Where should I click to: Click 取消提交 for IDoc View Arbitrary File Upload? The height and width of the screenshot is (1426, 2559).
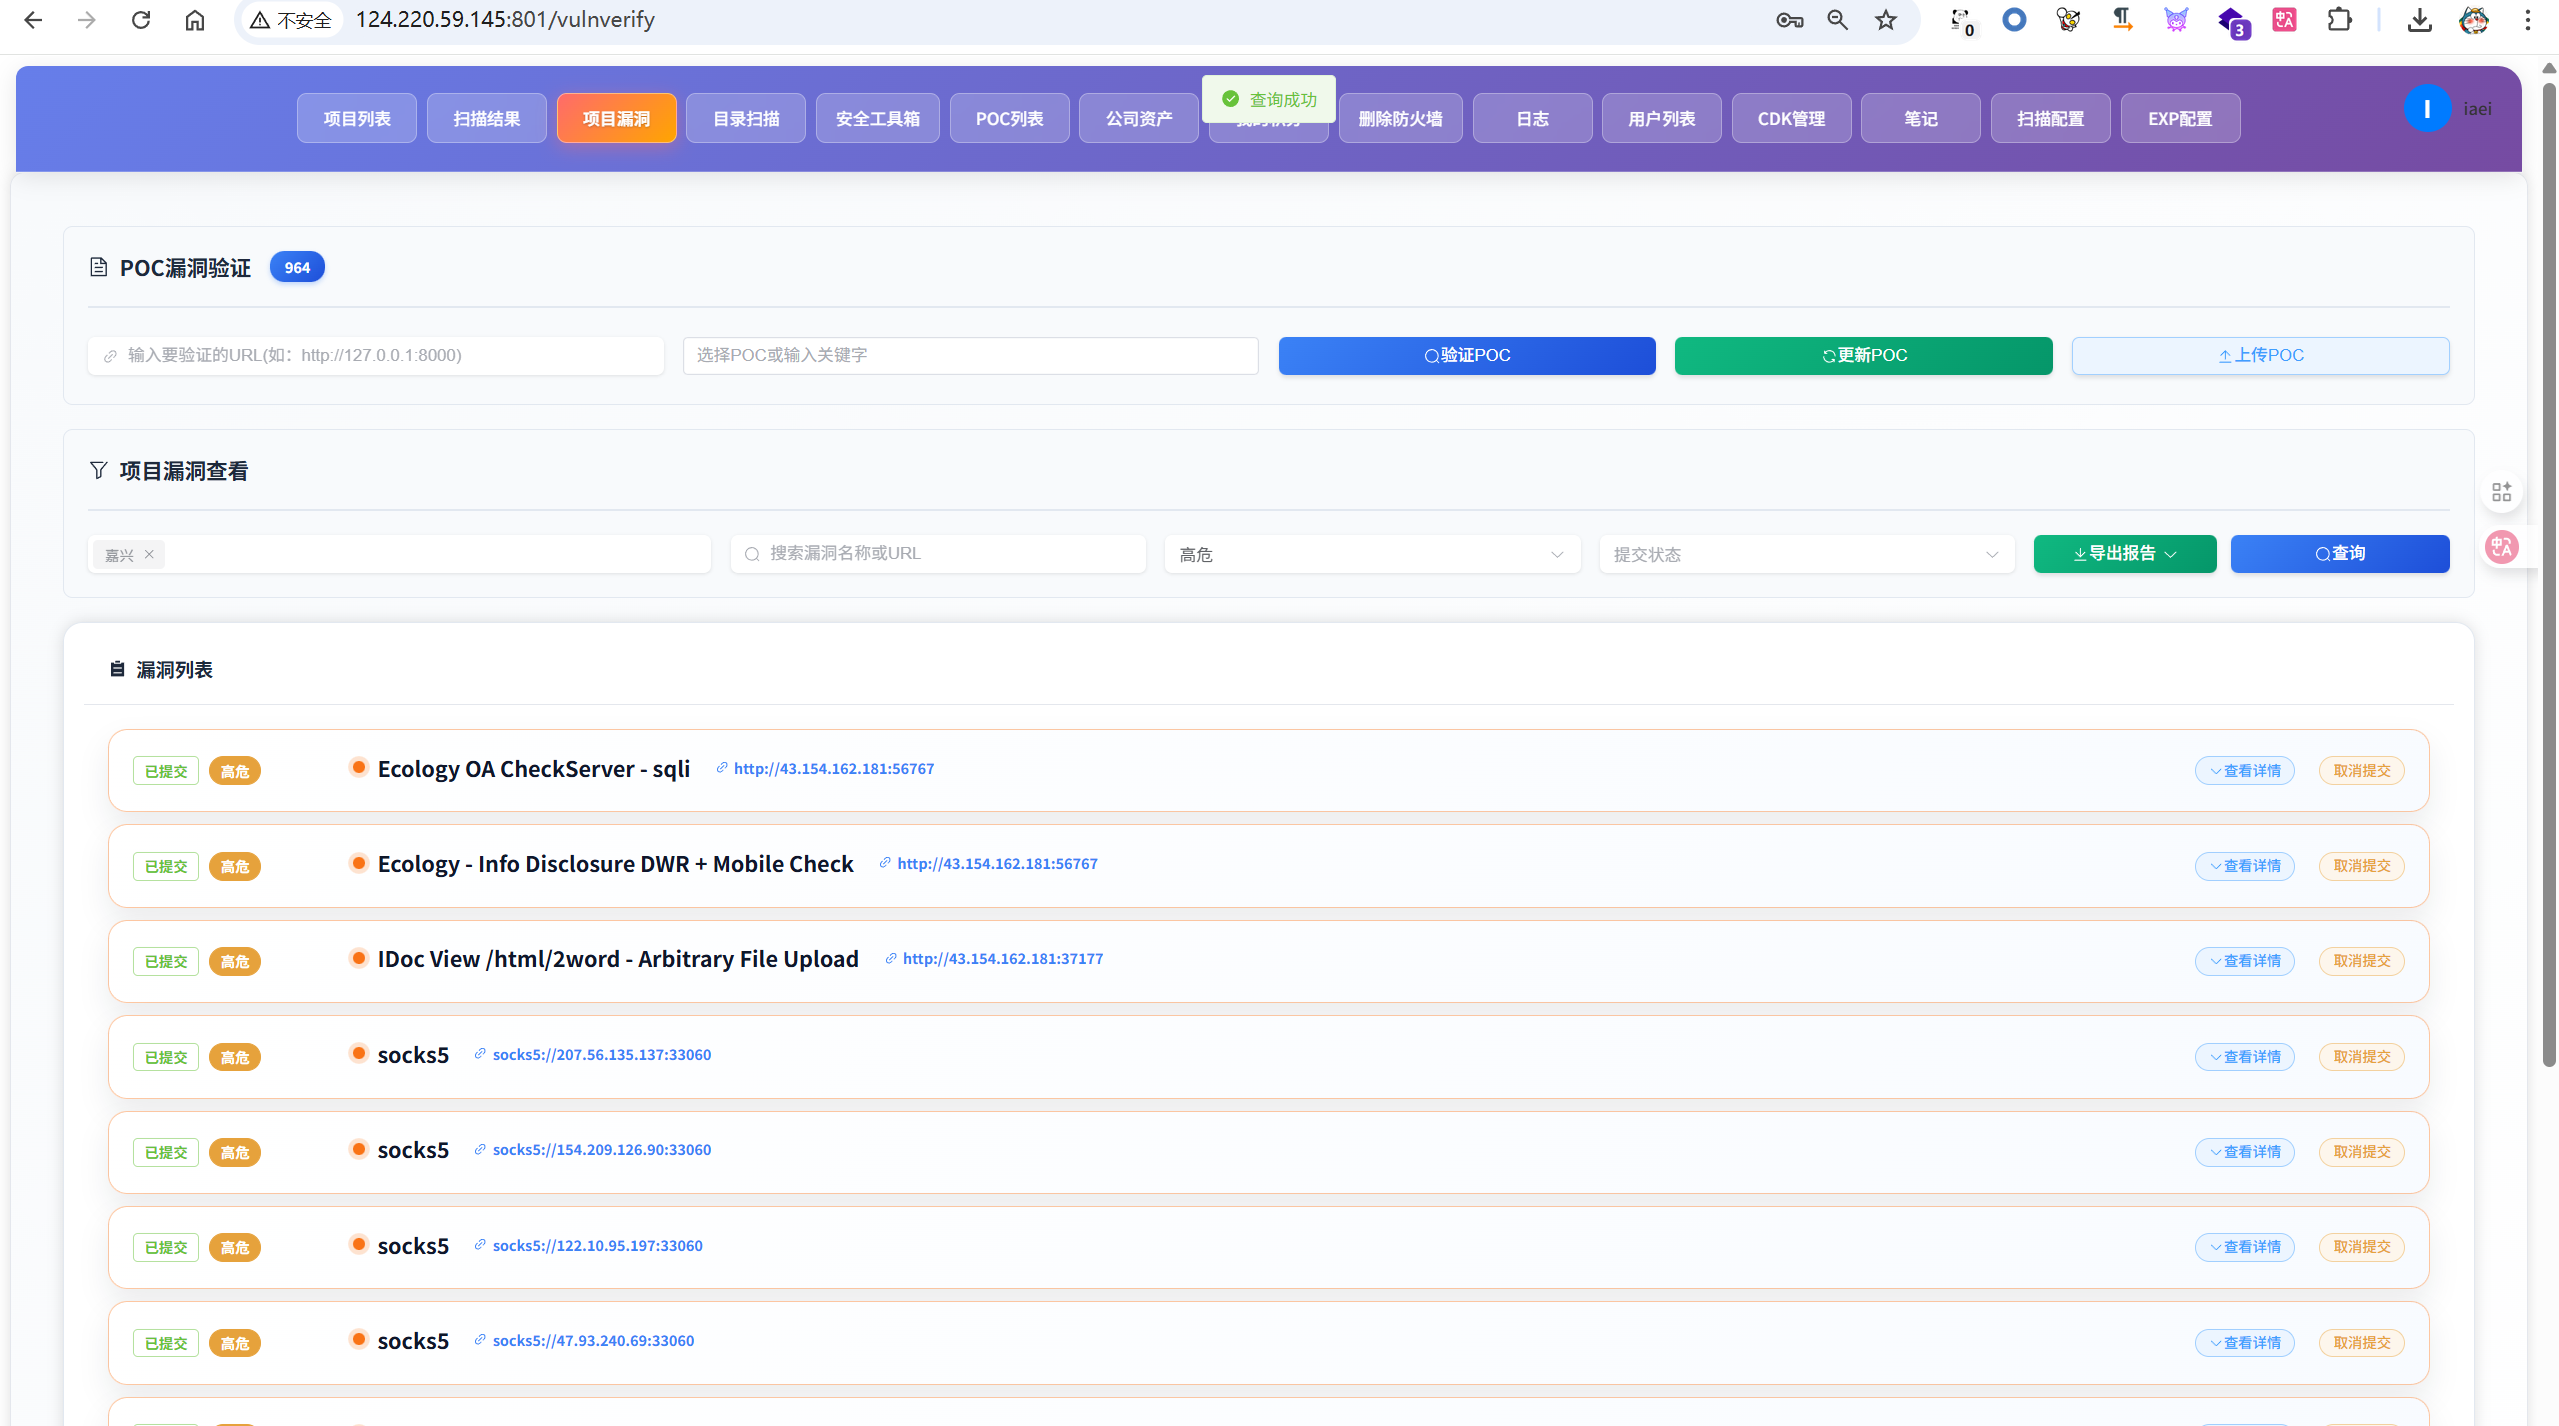(2362, 961)
